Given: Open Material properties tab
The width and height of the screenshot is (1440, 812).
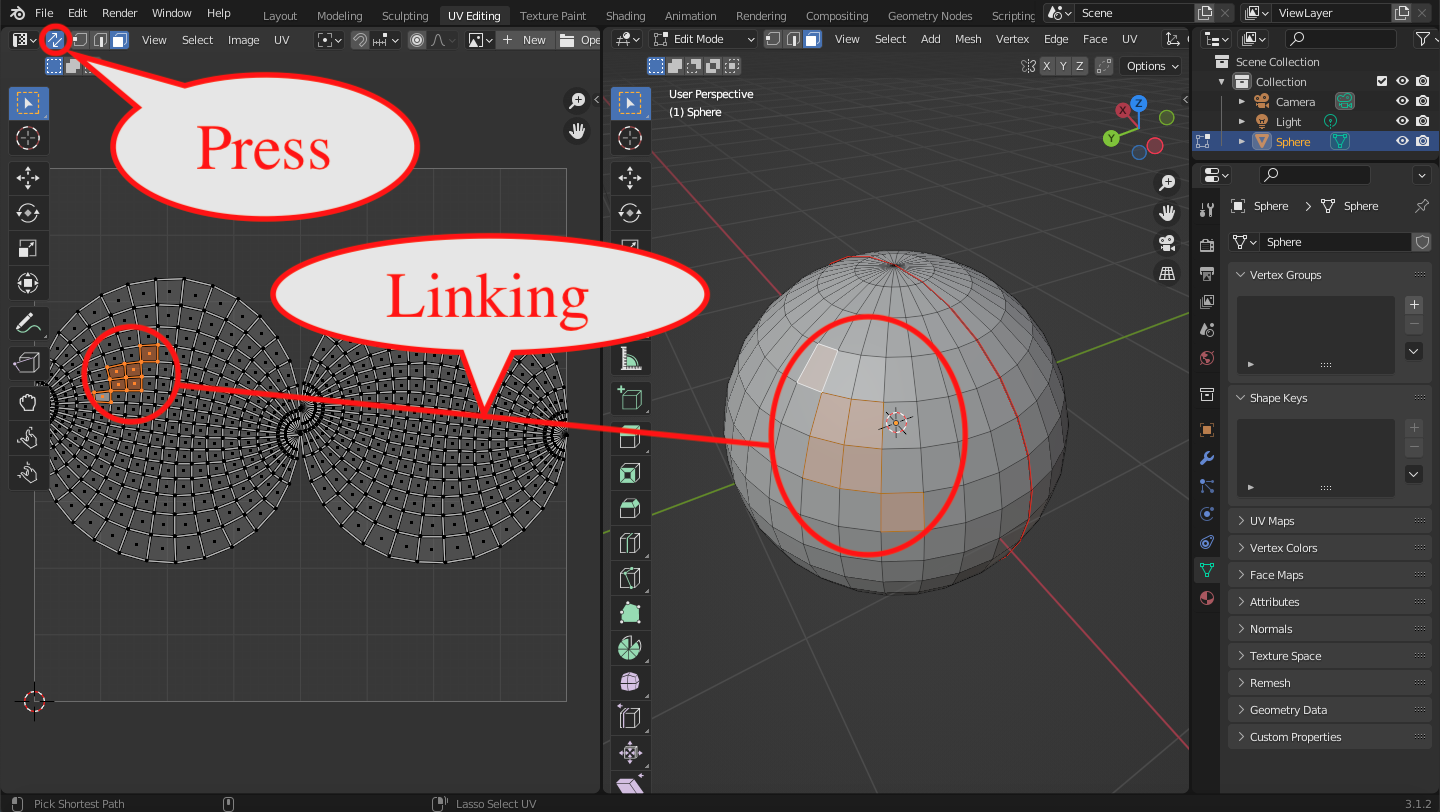Looking at the screenshot, I should point(1207,598).
